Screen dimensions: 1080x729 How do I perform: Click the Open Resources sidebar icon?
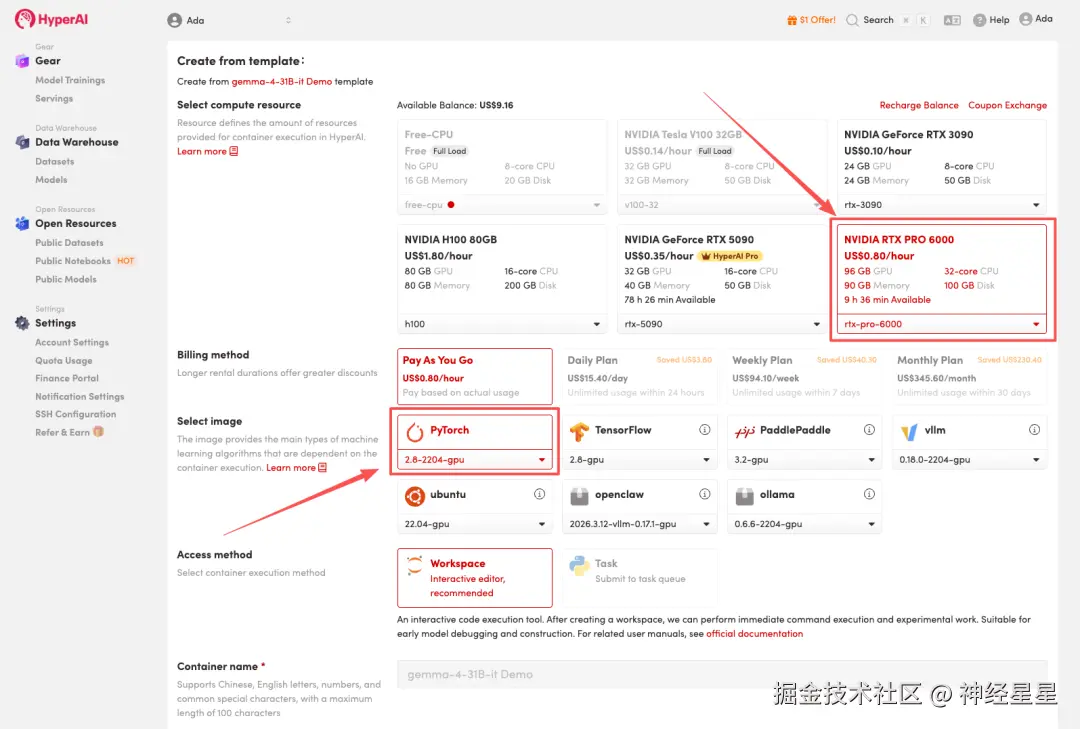[22, 223]
